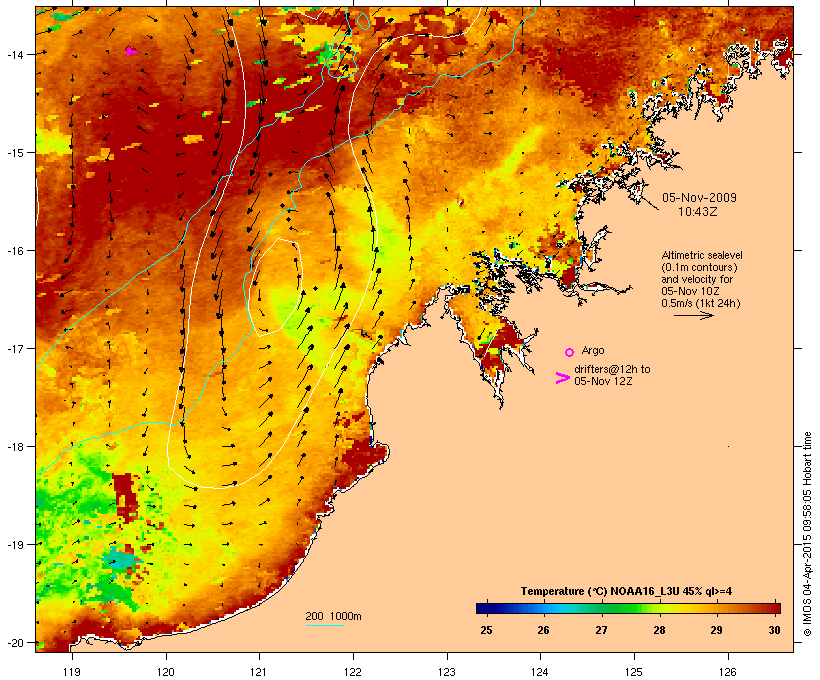Screen dimensions: 820x680
Task: Click the magenta drifter marker near -14 latitude
Action: [131, 51]
